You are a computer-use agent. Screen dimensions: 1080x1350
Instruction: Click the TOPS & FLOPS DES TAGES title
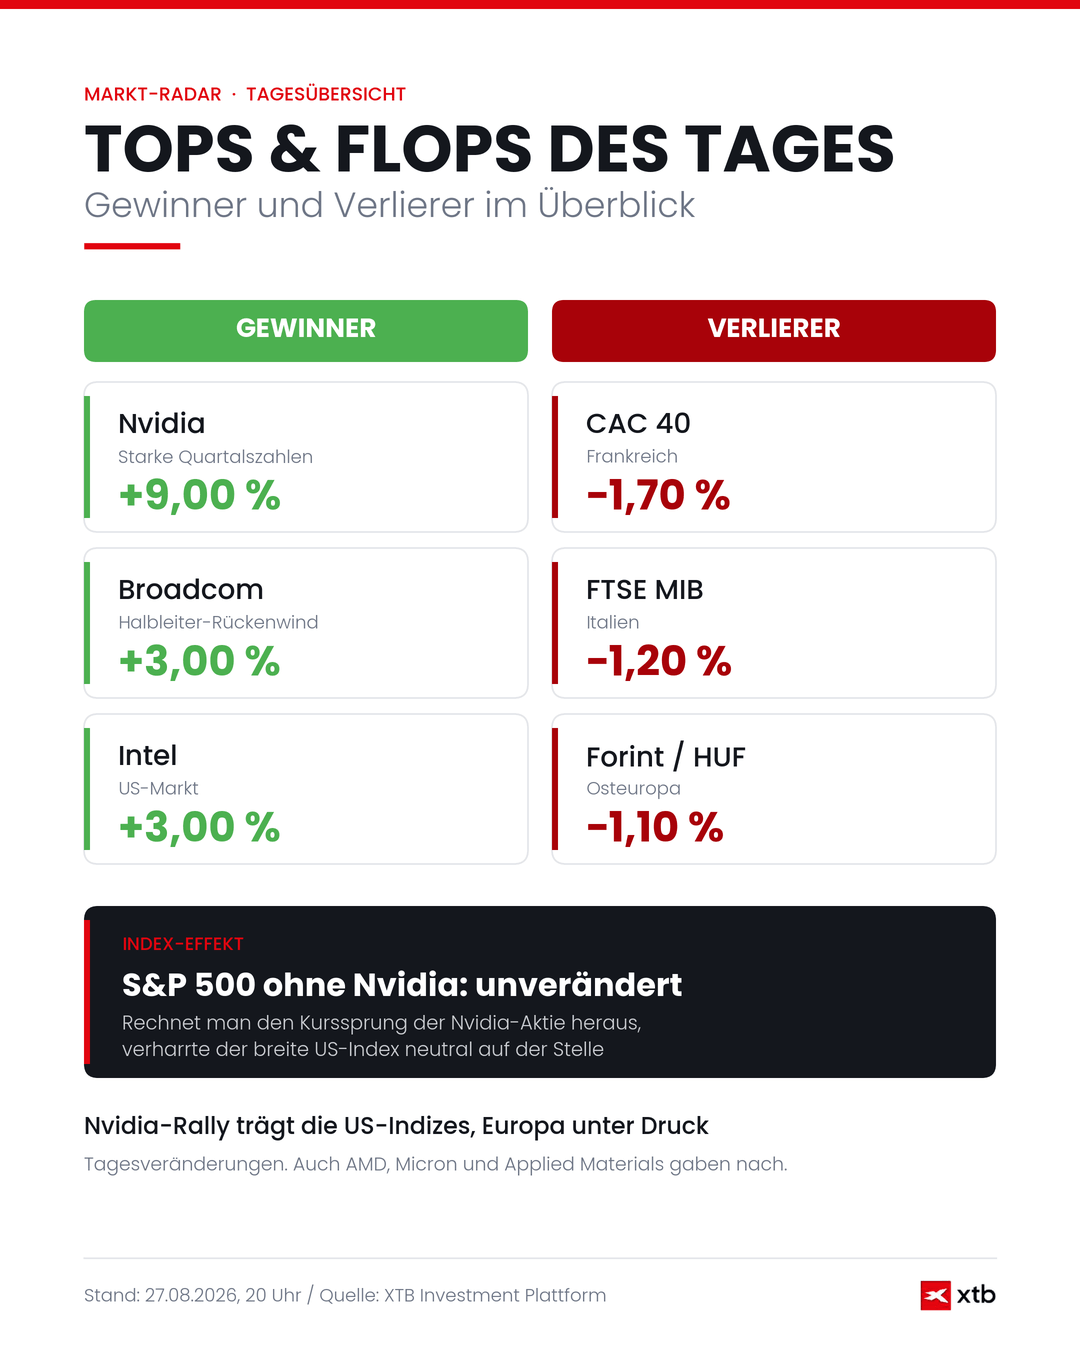pyautogui.click(x=489, y=149)
